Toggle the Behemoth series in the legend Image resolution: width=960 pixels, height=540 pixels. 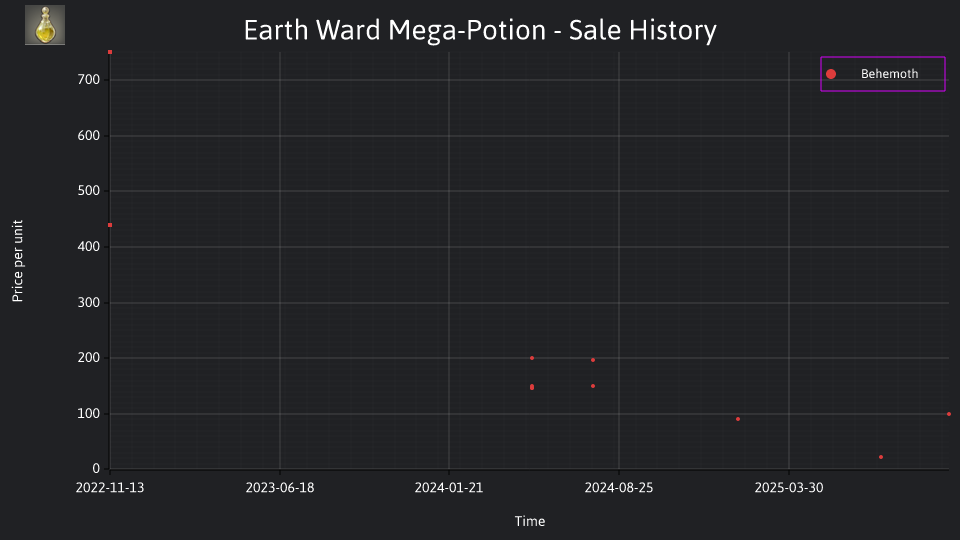pos(882,74)
